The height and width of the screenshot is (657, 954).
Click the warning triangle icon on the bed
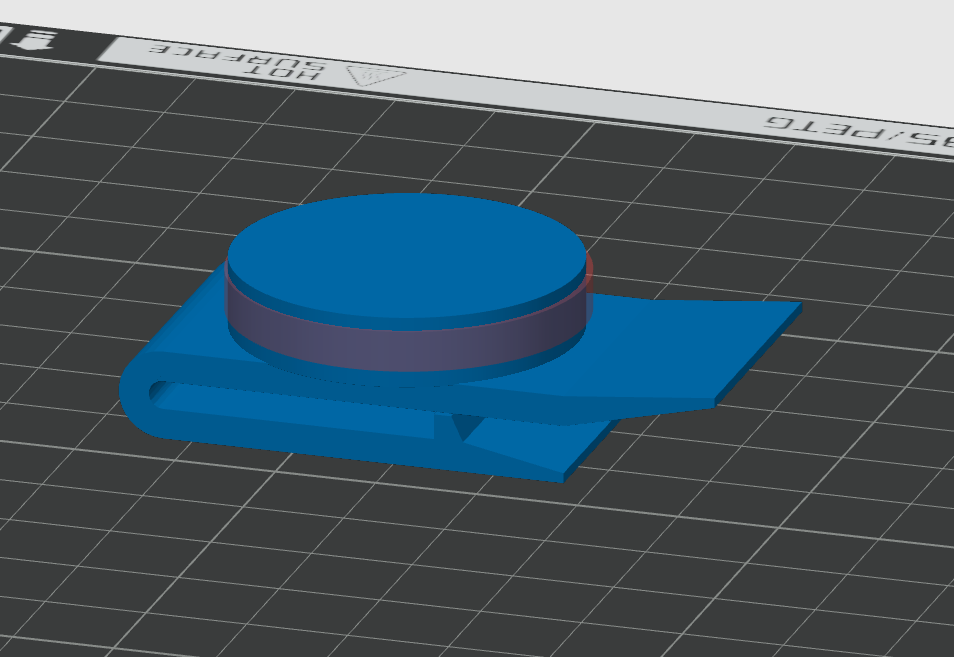click(x=375, y=75)
